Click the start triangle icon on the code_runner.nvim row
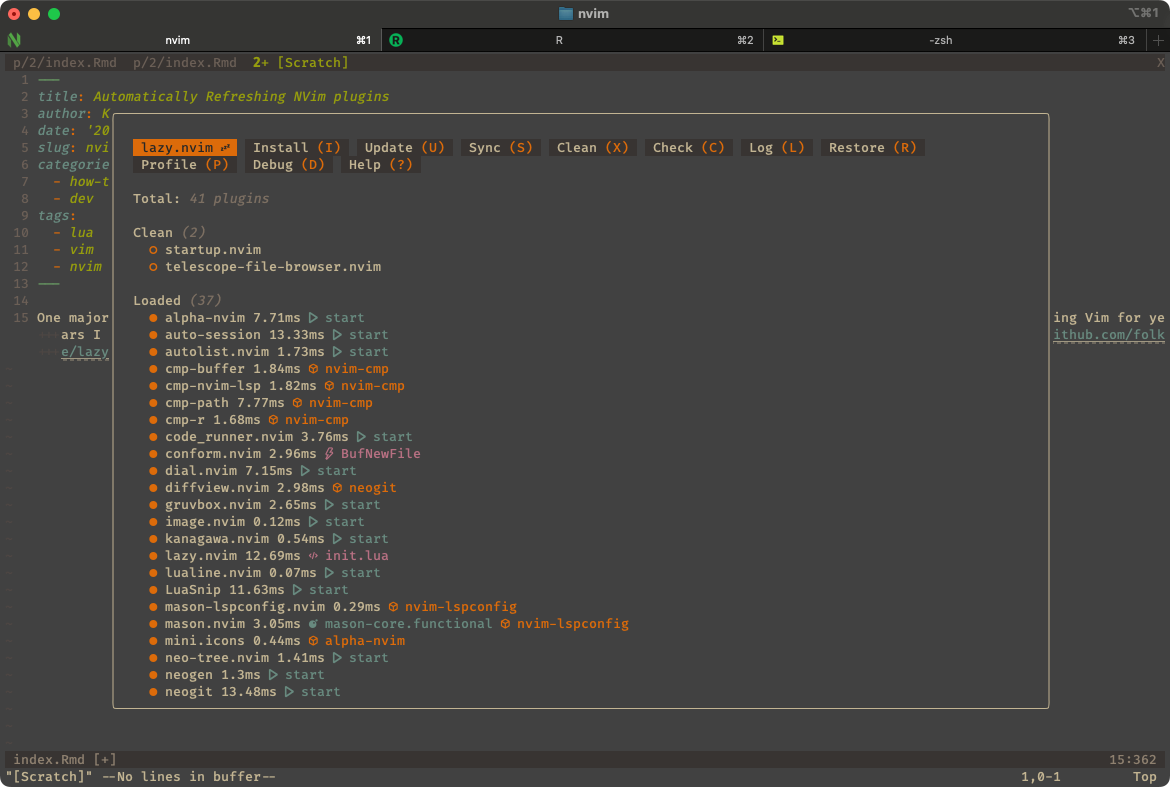Screen dimensions: 1170x787 click(361, 437)
